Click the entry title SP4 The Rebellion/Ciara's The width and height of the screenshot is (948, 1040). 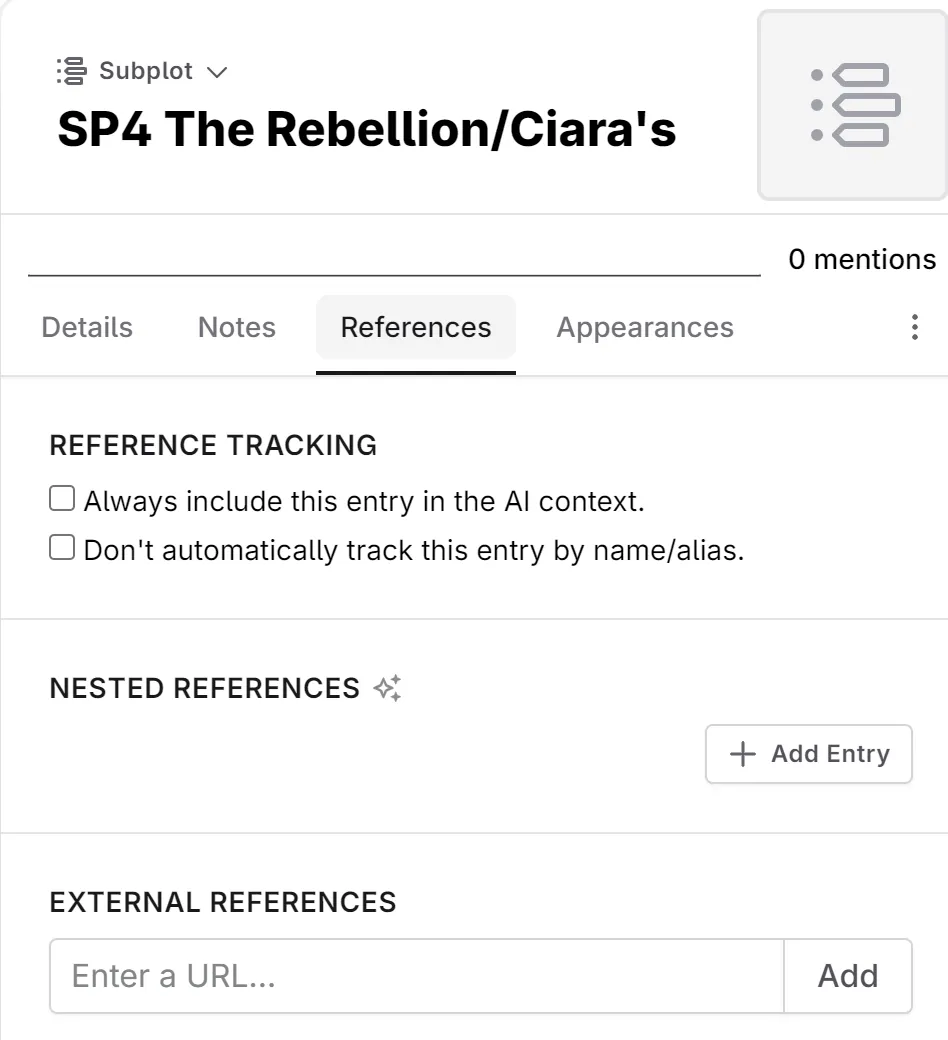point(367,130)
